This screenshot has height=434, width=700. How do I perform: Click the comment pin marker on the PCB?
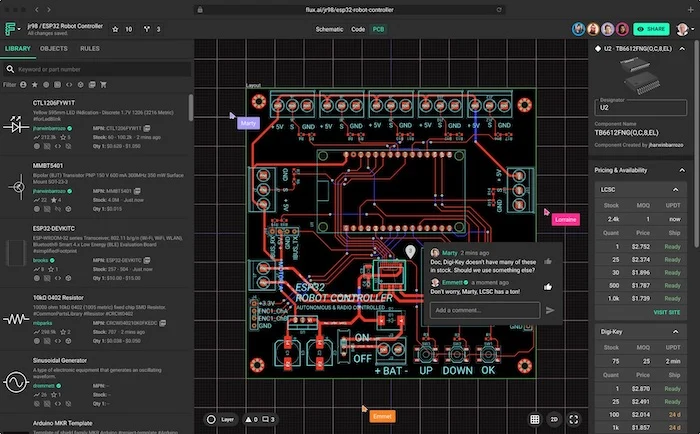click(410, 252)
